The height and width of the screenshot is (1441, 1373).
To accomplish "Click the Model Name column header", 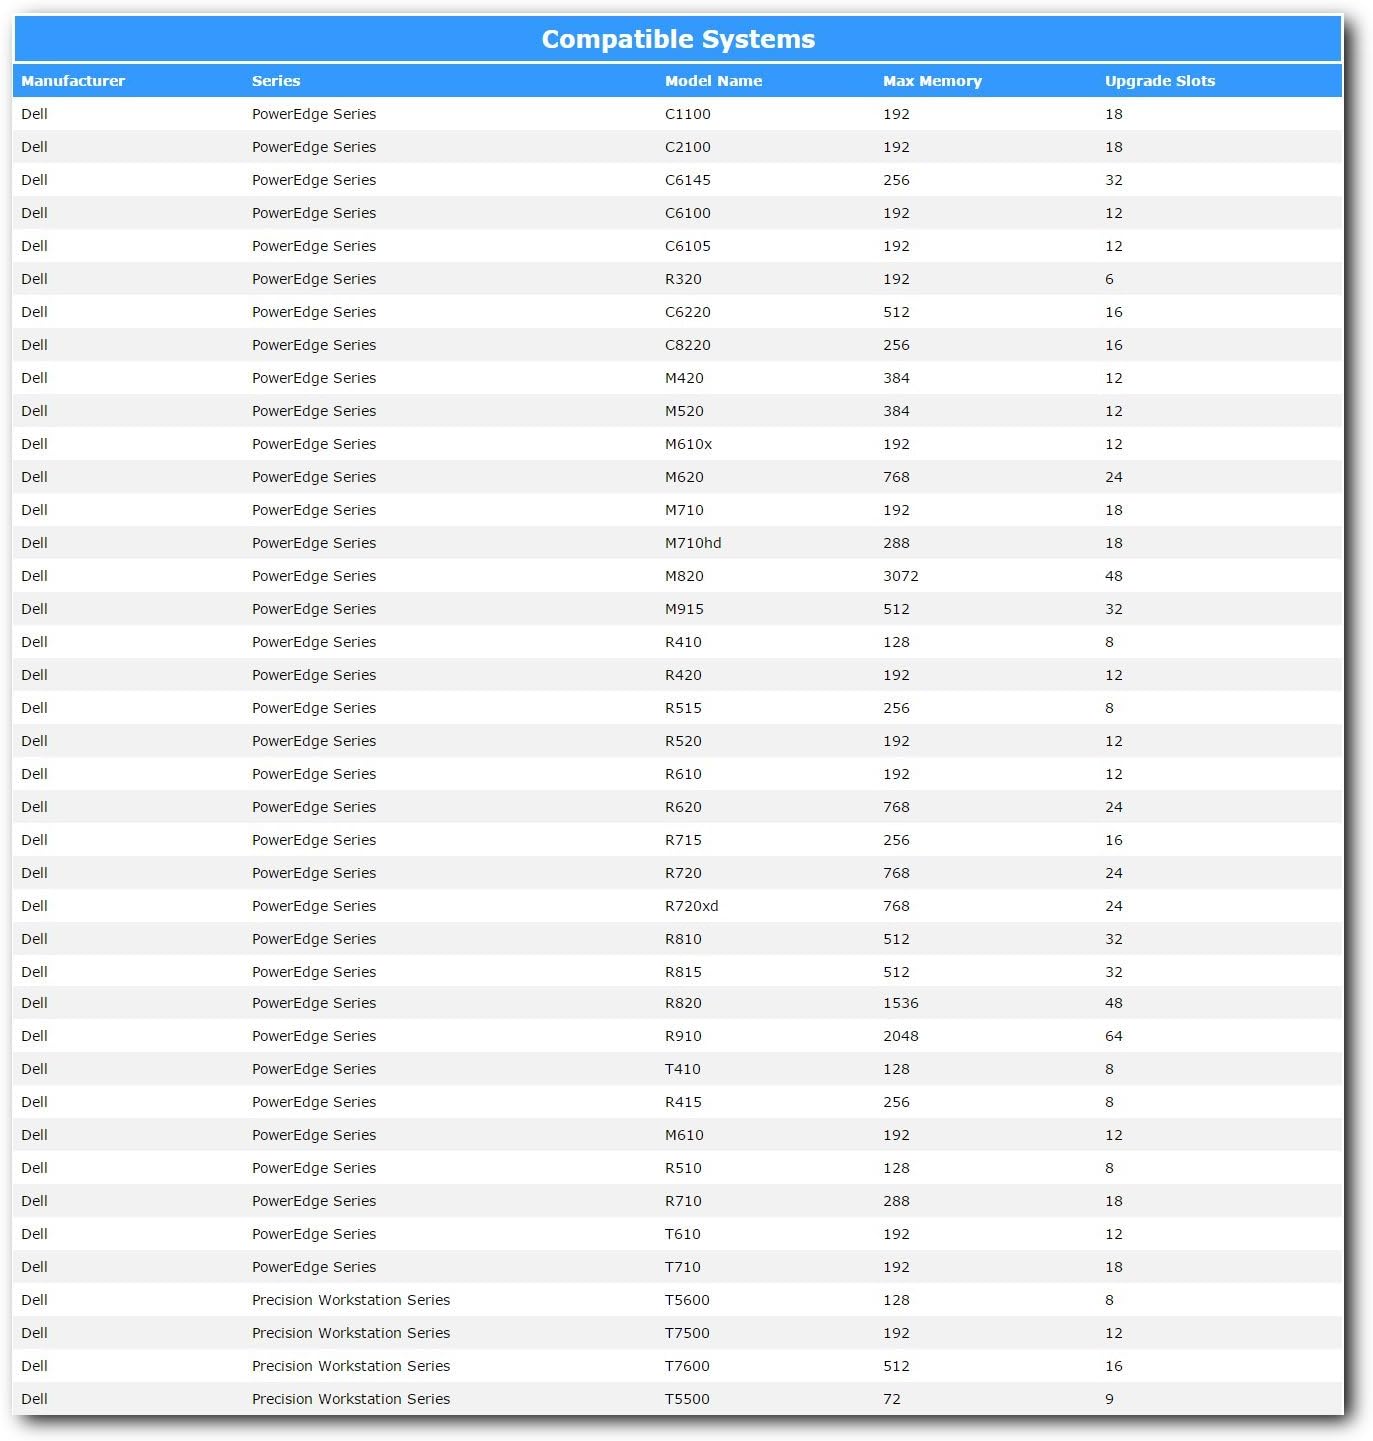I will click(713, 81).
